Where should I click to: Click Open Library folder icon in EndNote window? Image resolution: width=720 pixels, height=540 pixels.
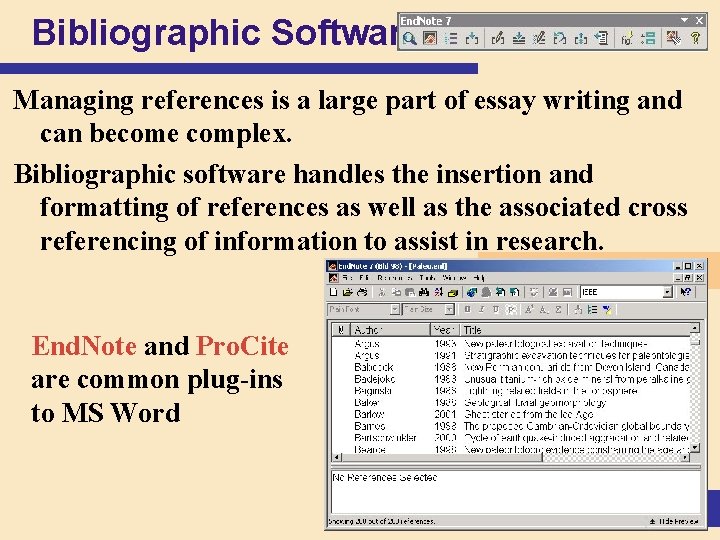(x=348, y=292)
